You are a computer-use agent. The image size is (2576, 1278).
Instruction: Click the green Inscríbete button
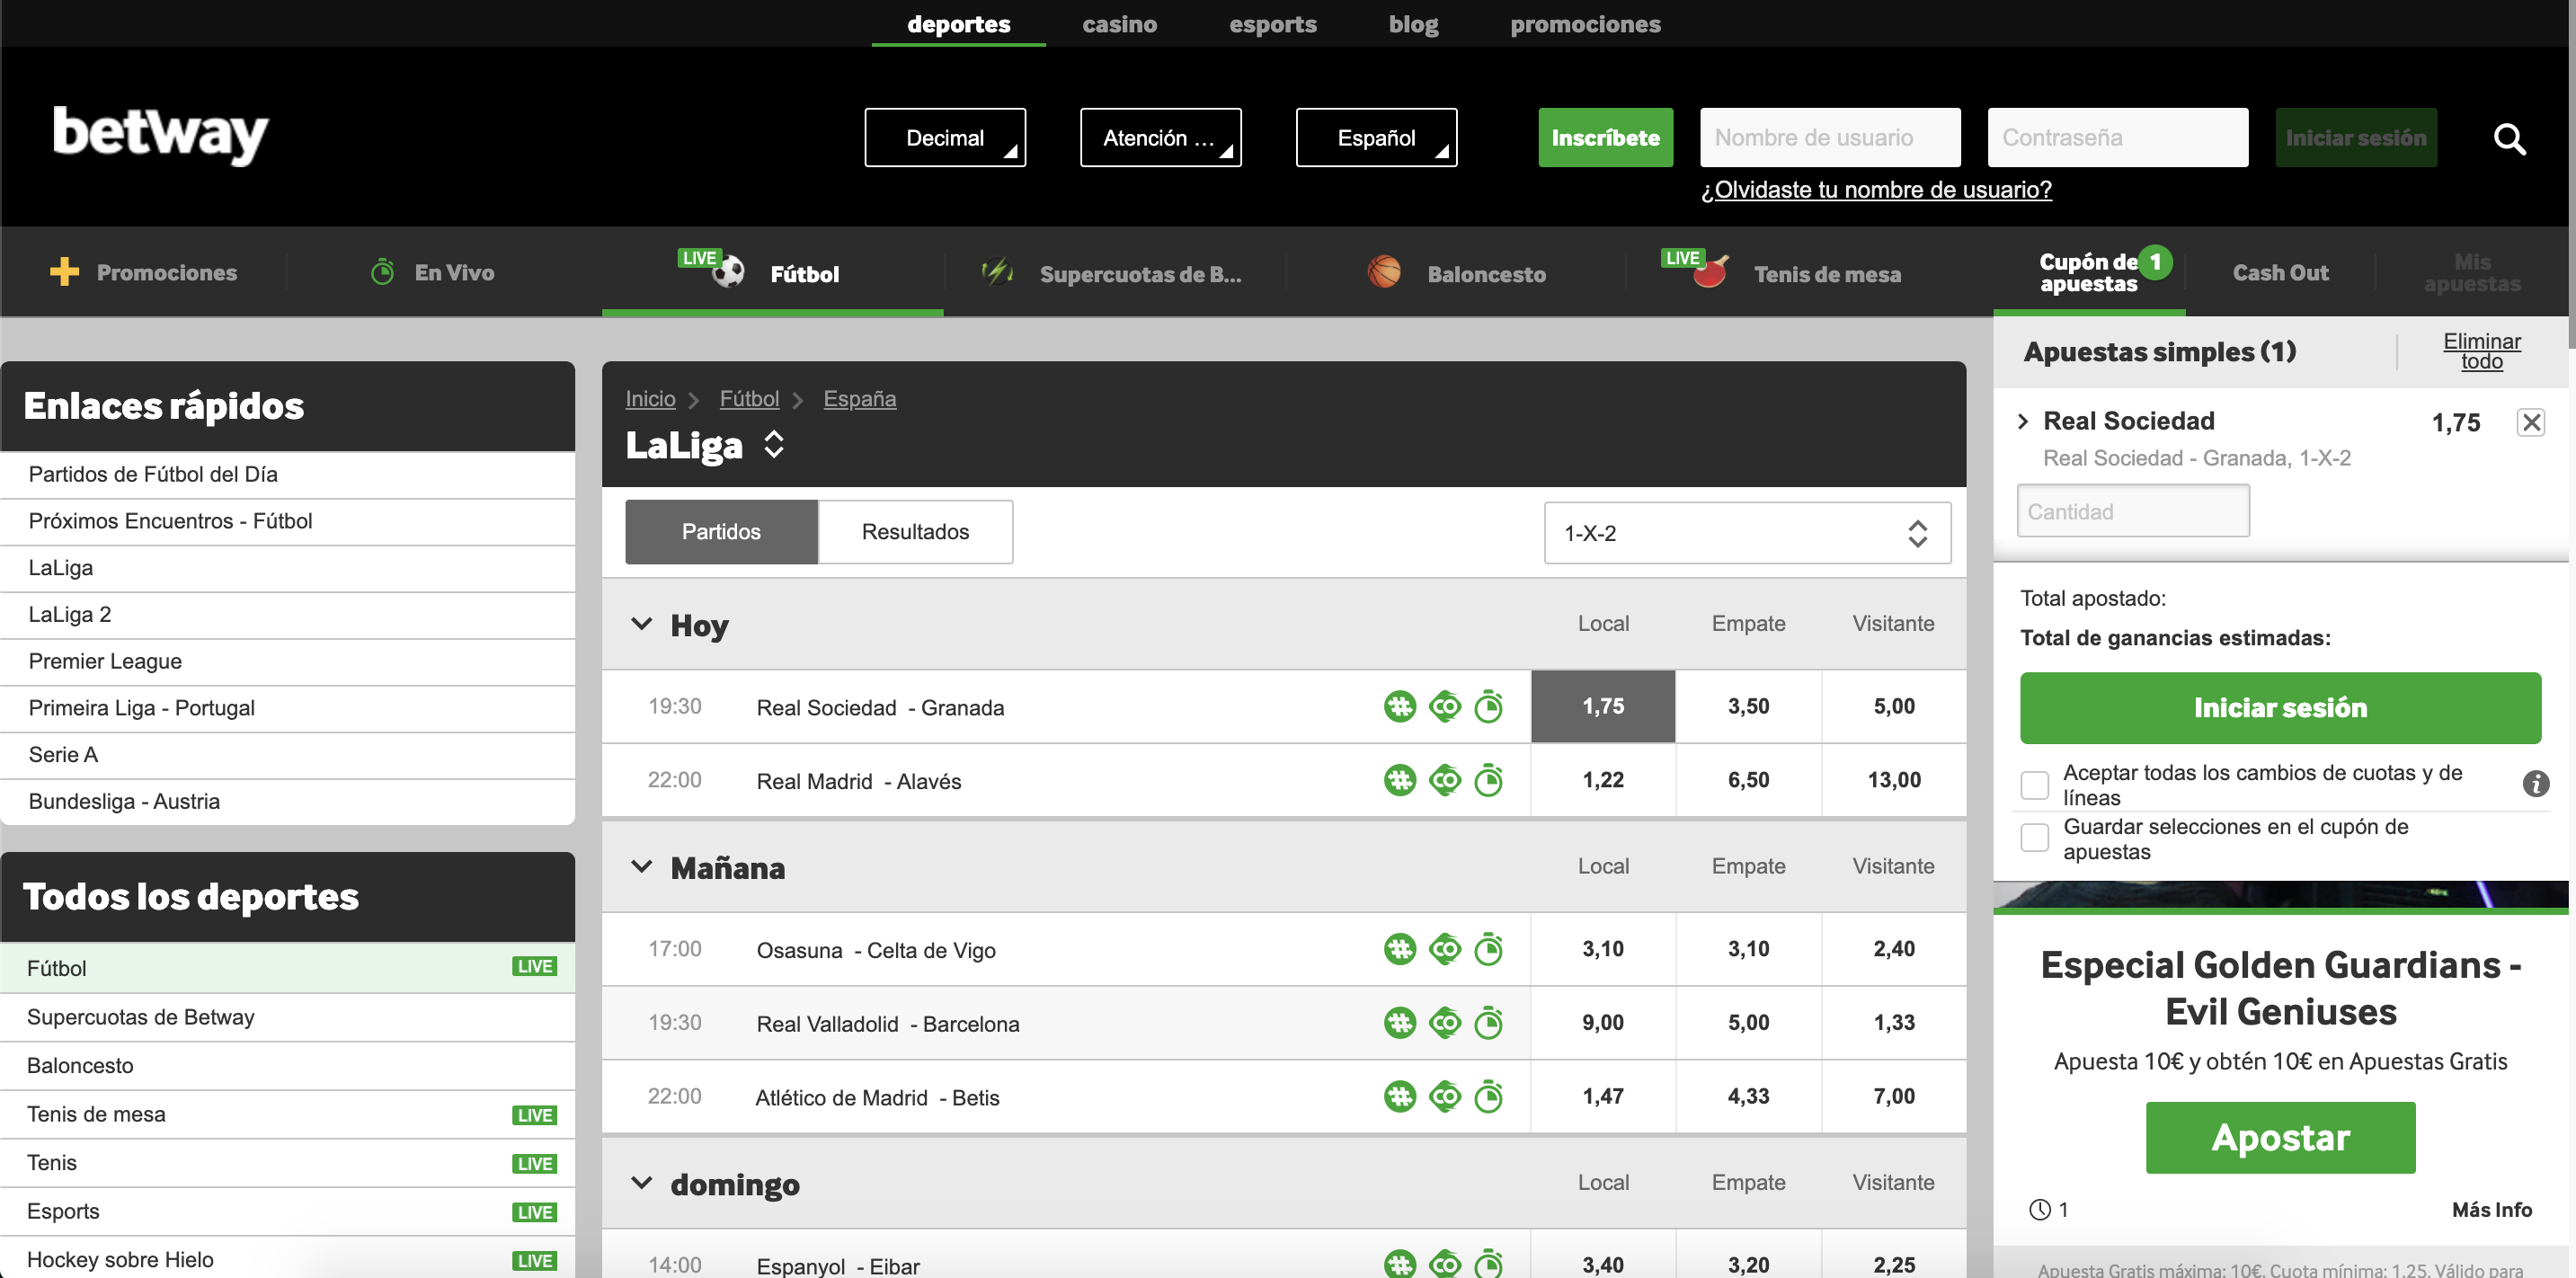click(1605, 138)
